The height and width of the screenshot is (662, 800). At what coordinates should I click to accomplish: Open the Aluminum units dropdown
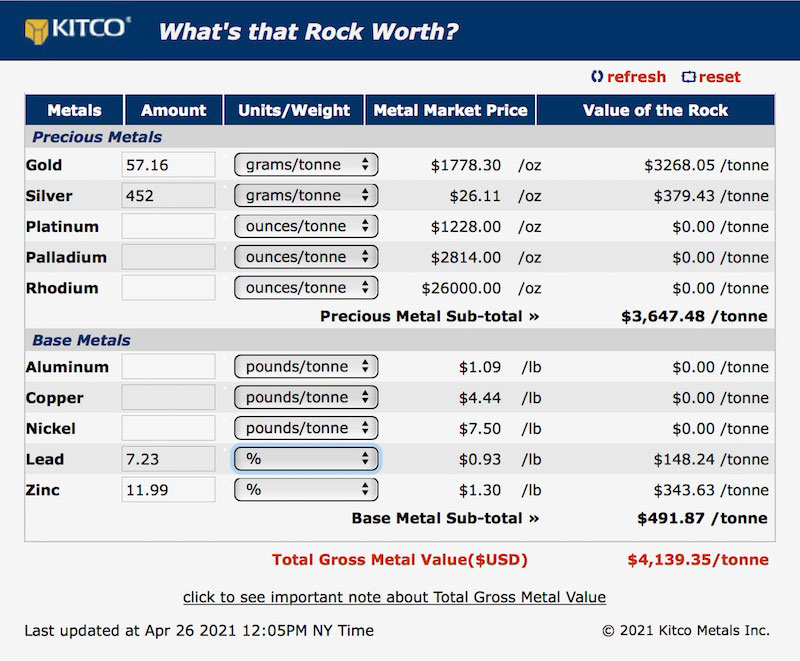pyautogui.click(x=306, y=367)
